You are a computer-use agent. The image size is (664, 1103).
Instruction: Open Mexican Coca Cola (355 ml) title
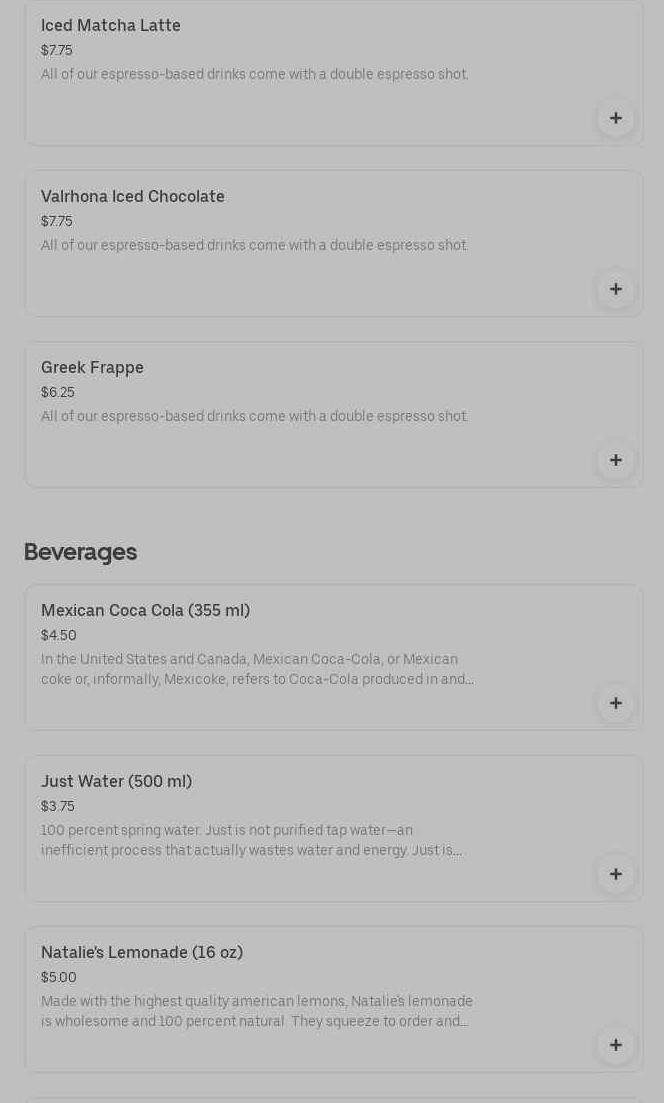click(145, 611)
